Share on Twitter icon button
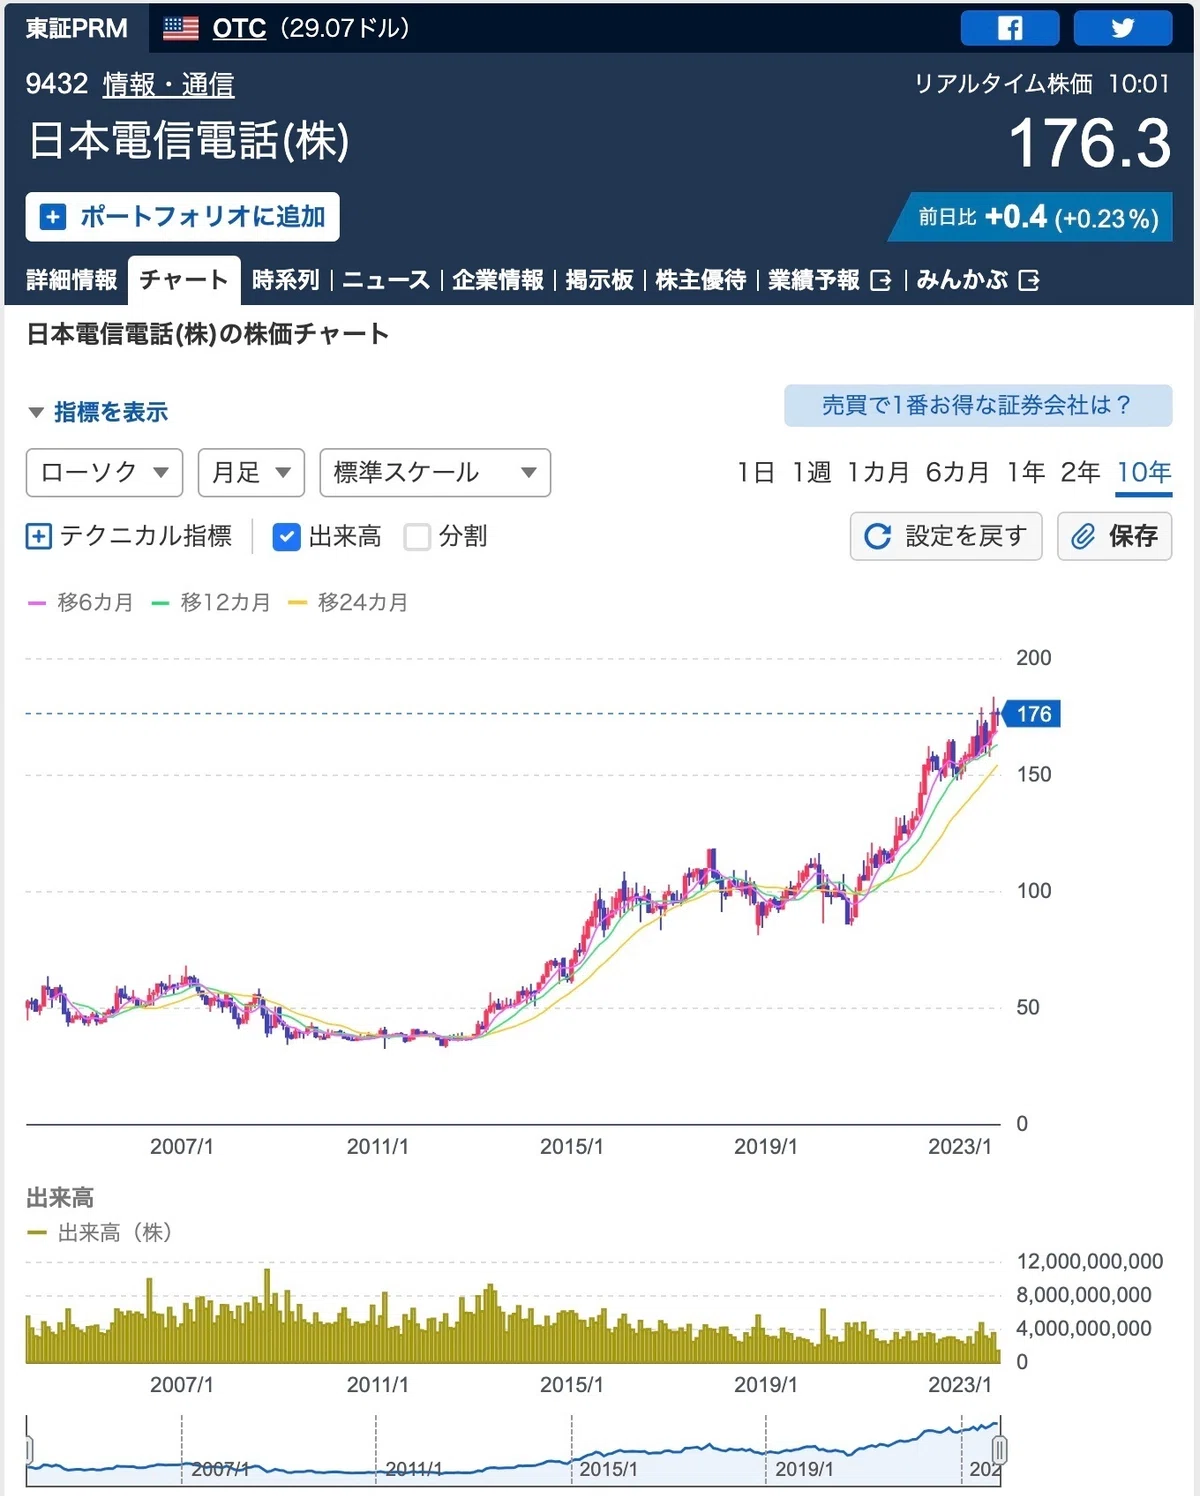This screenshot has width=1200, height=1496. [x=1122, y=28]
